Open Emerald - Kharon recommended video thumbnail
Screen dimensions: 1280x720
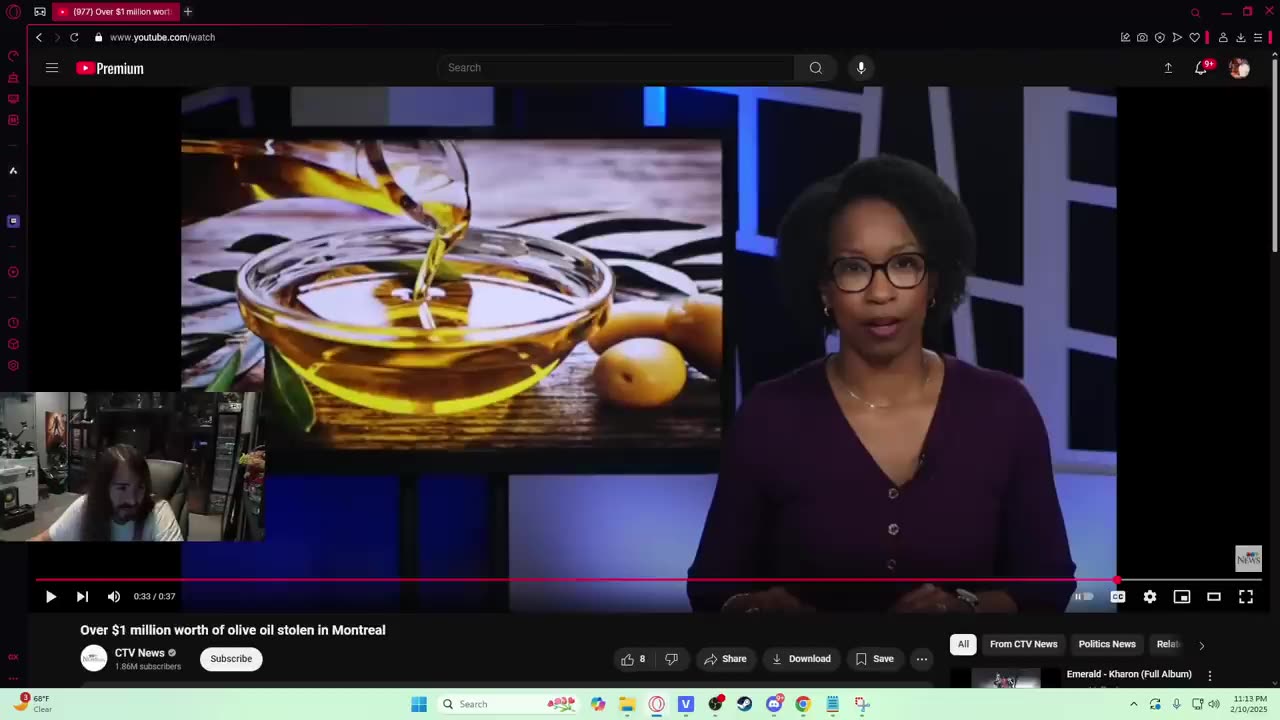click(x=1005, y=679)
